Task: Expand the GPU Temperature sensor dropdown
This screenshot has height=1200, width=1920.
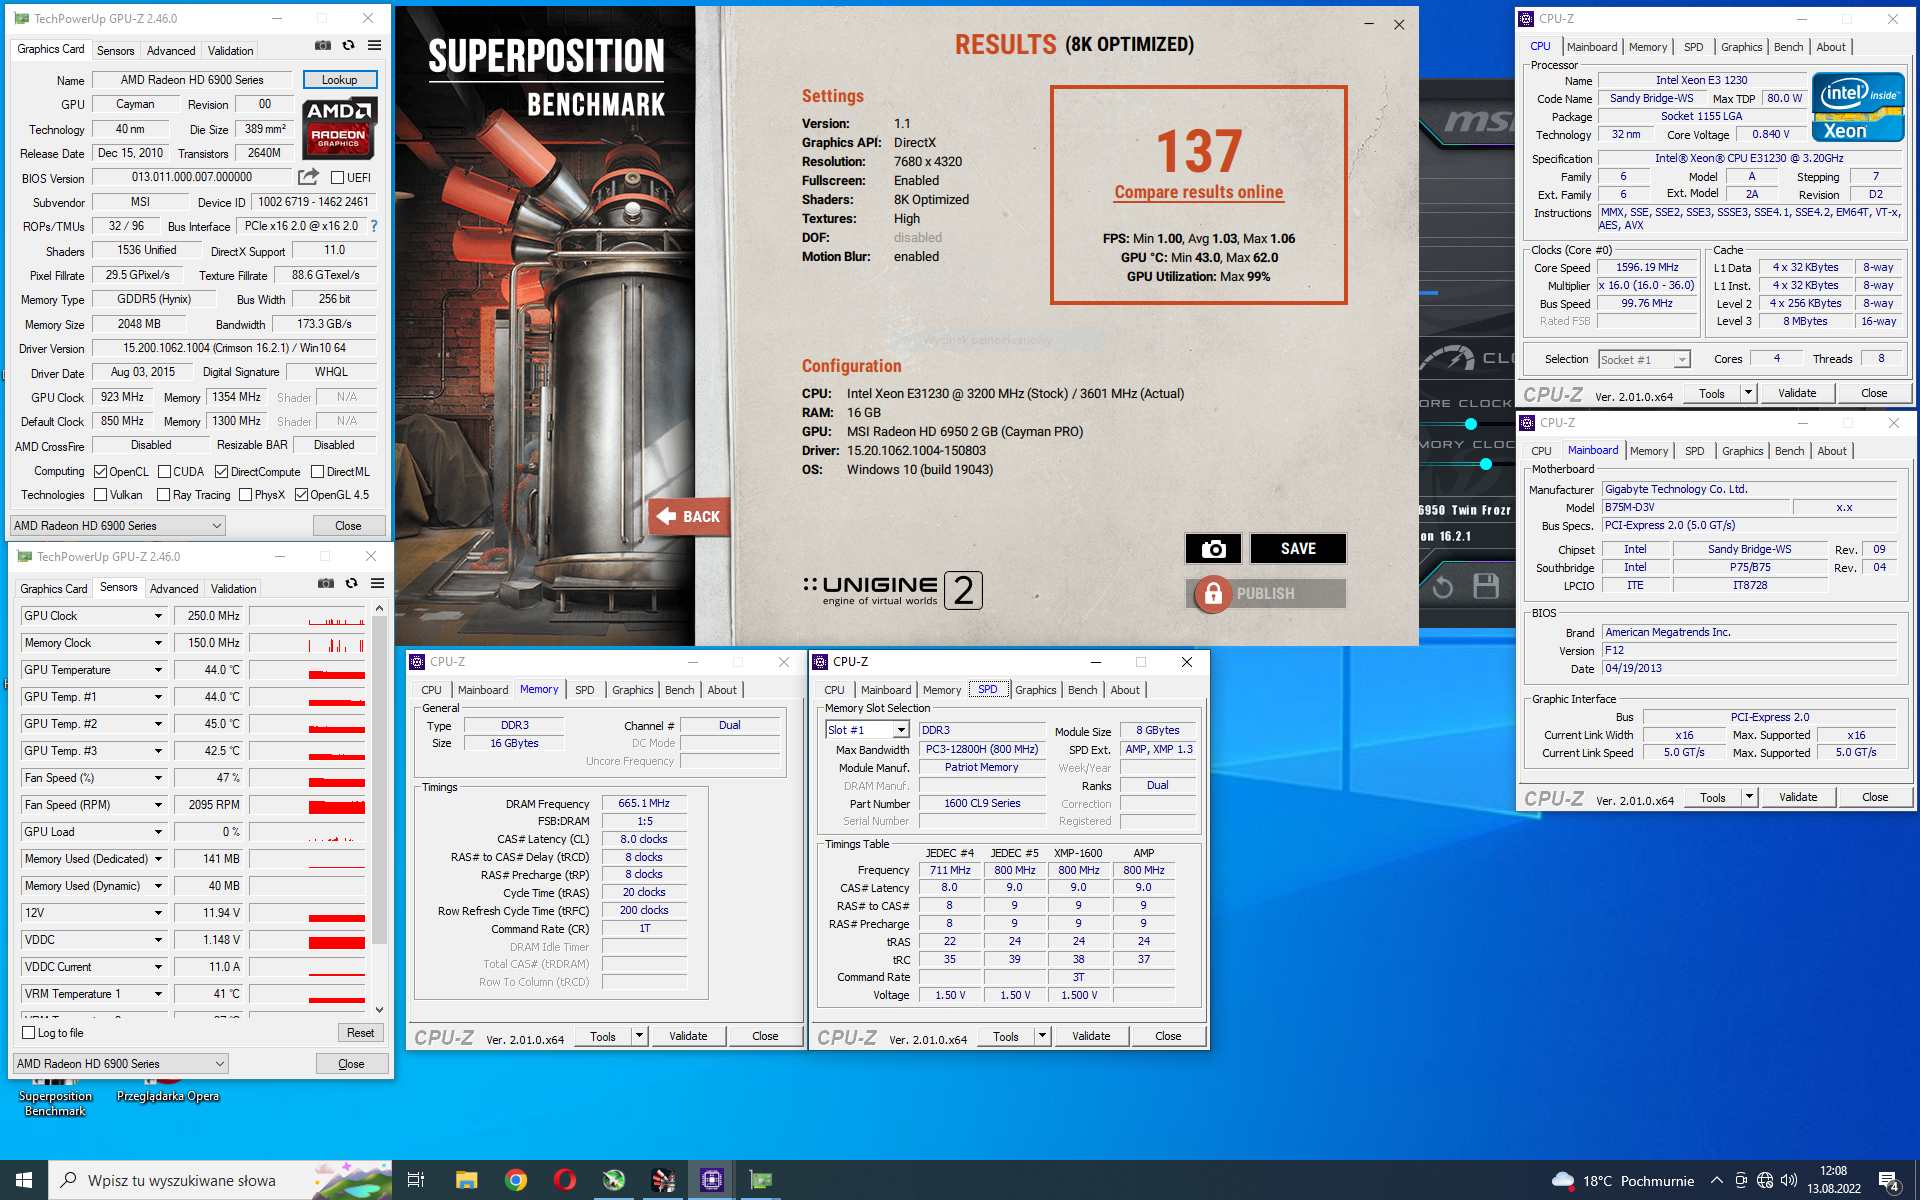Action: pos(158,670)
